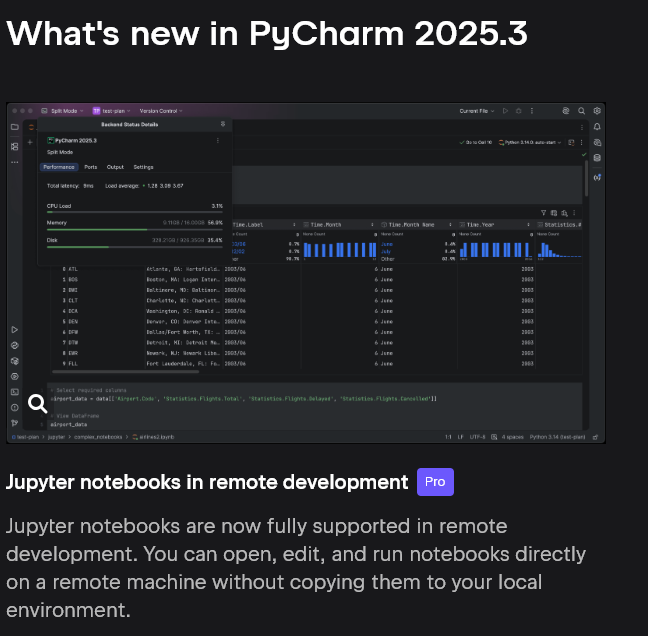Viewport: 648px width, 636px height.
Task: Click the 4 spaces indent status entry
Action: tap(512, 437)
